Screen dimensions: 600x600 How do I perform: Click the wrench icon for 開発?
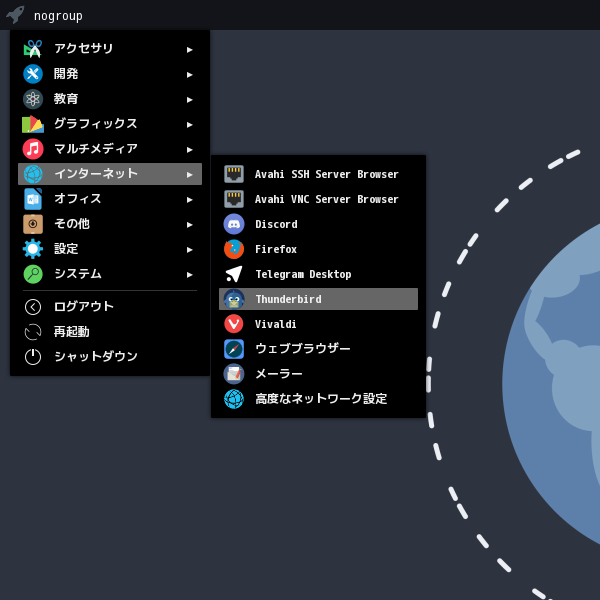tap(33, 74)
